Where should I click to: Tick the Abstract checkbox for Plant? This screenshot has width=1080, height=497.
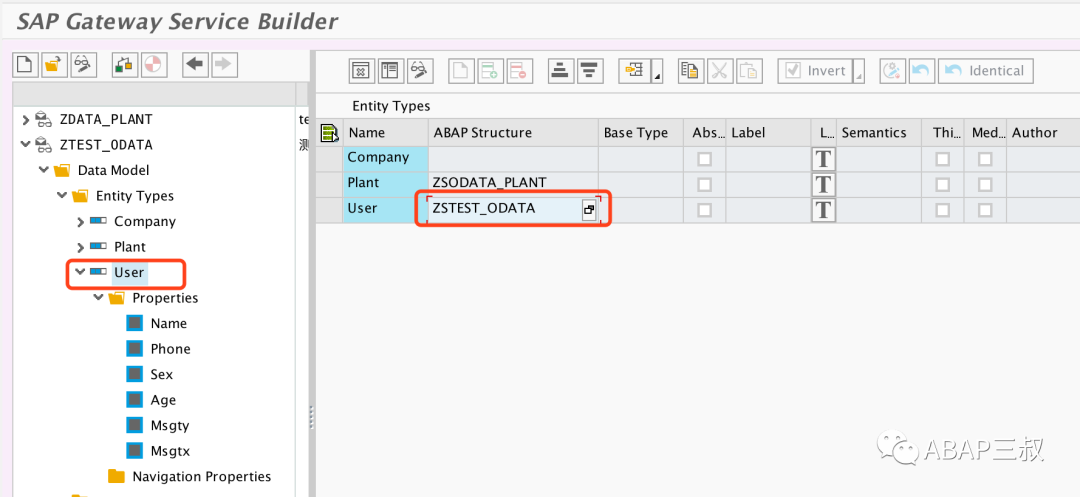(704, 184)
